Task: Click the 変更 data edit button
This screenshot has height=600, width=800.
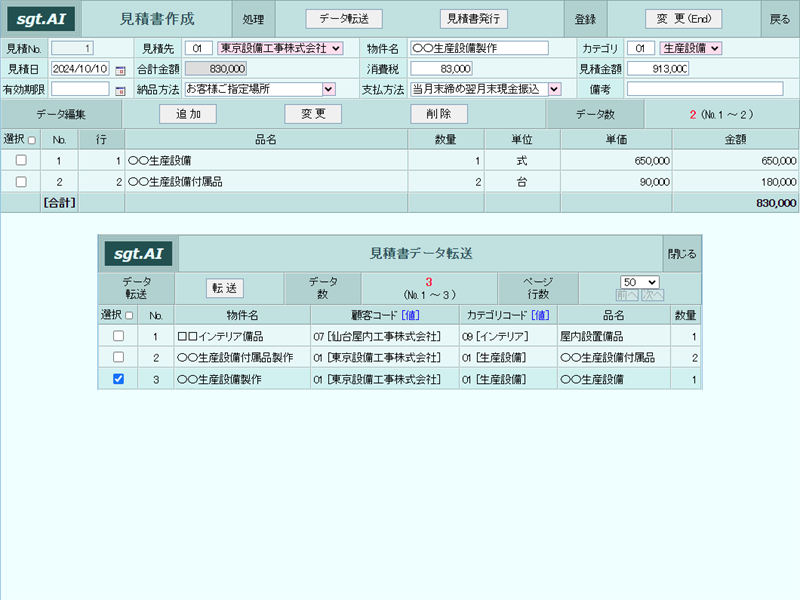Action: click(x=313, y=114)
